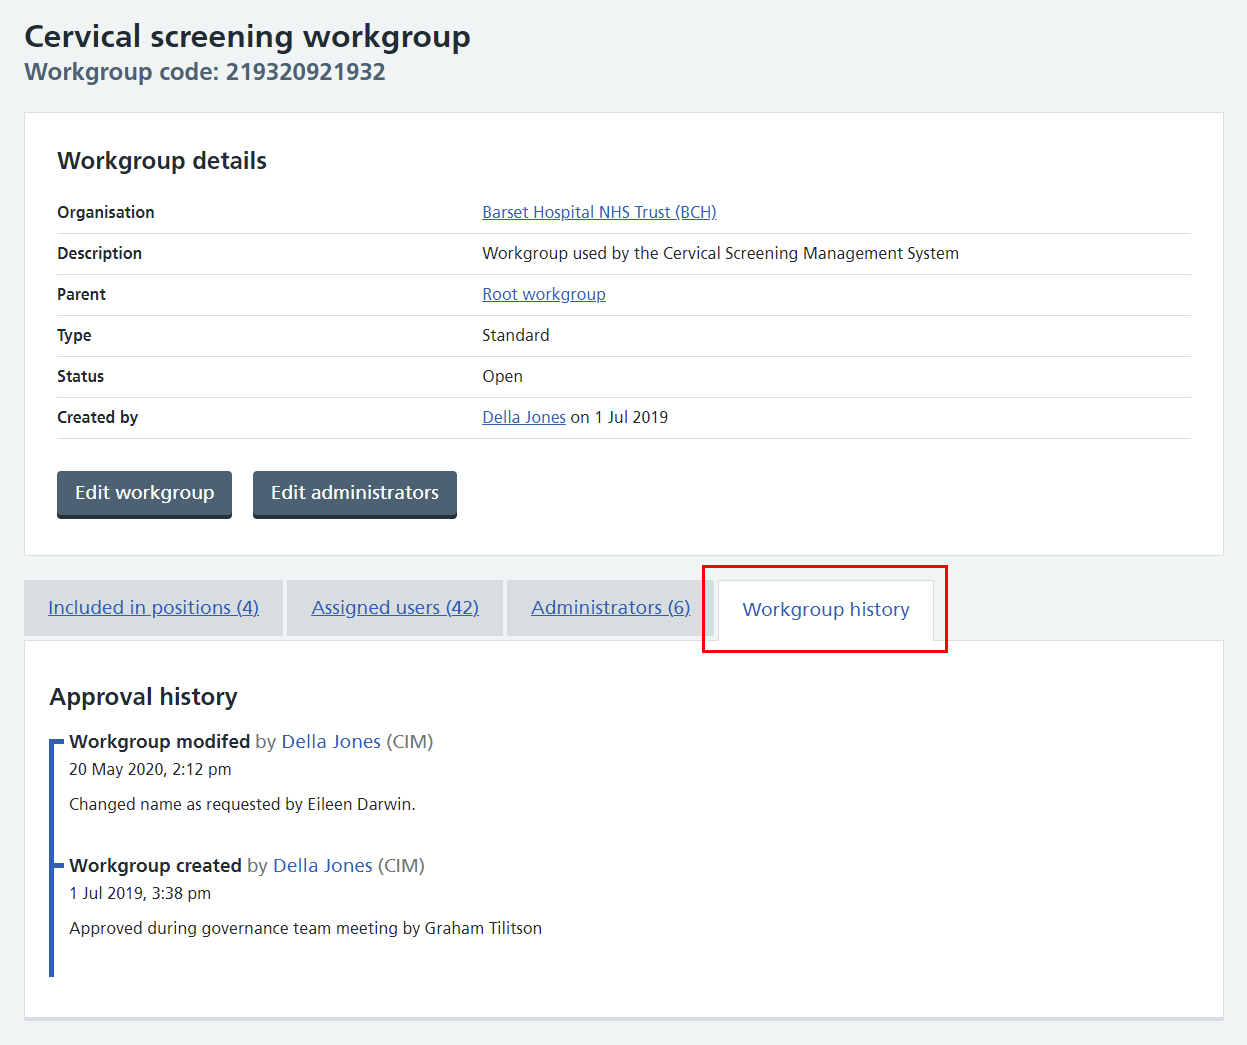Click the Workgroup details heading
The height and width of the screenshot is (1045, 1247).
click(x=162, y=161)
